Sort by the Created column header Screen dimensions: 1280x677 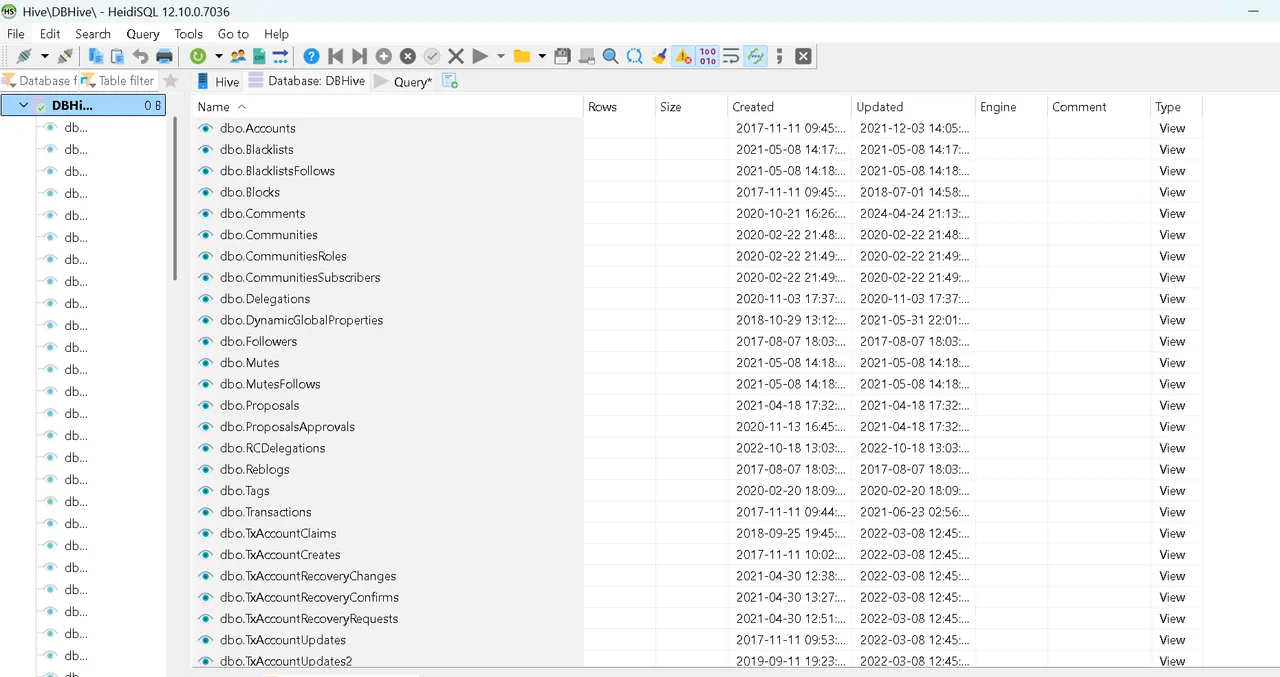(789, 107)
